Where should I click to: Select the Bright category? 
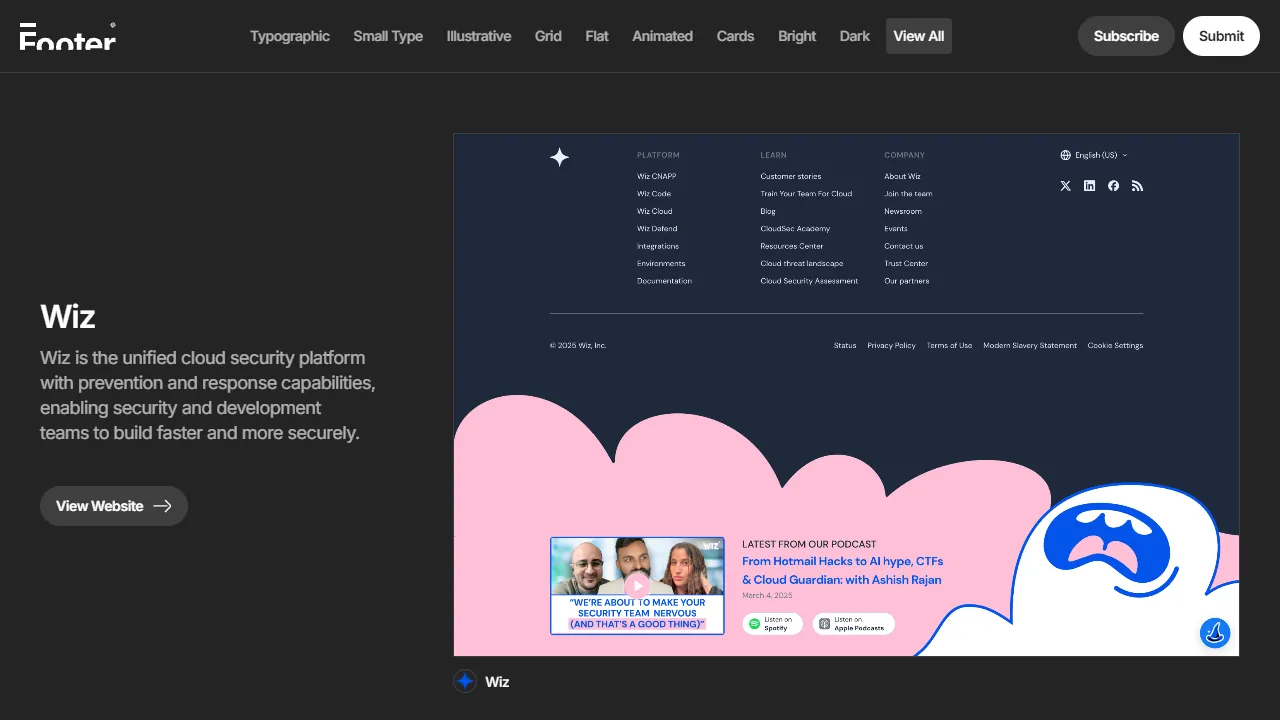(797, 36)
